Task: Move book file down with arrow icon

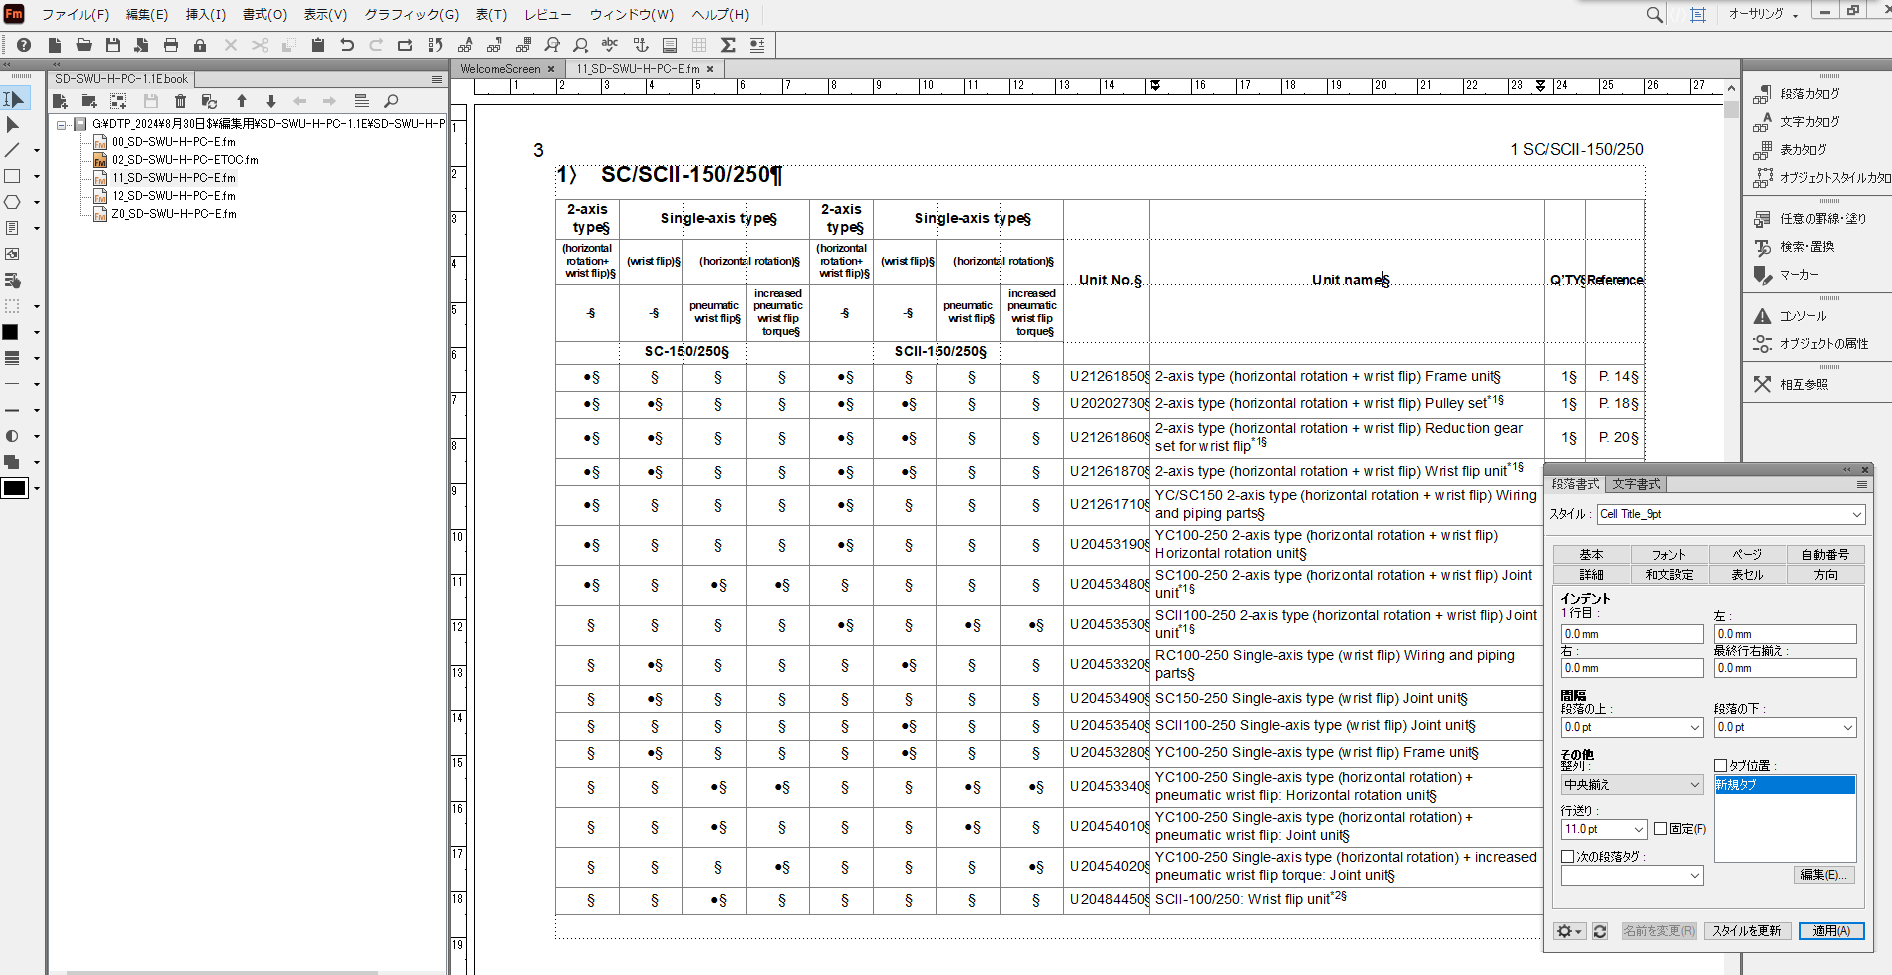Action: click(270, 101)
